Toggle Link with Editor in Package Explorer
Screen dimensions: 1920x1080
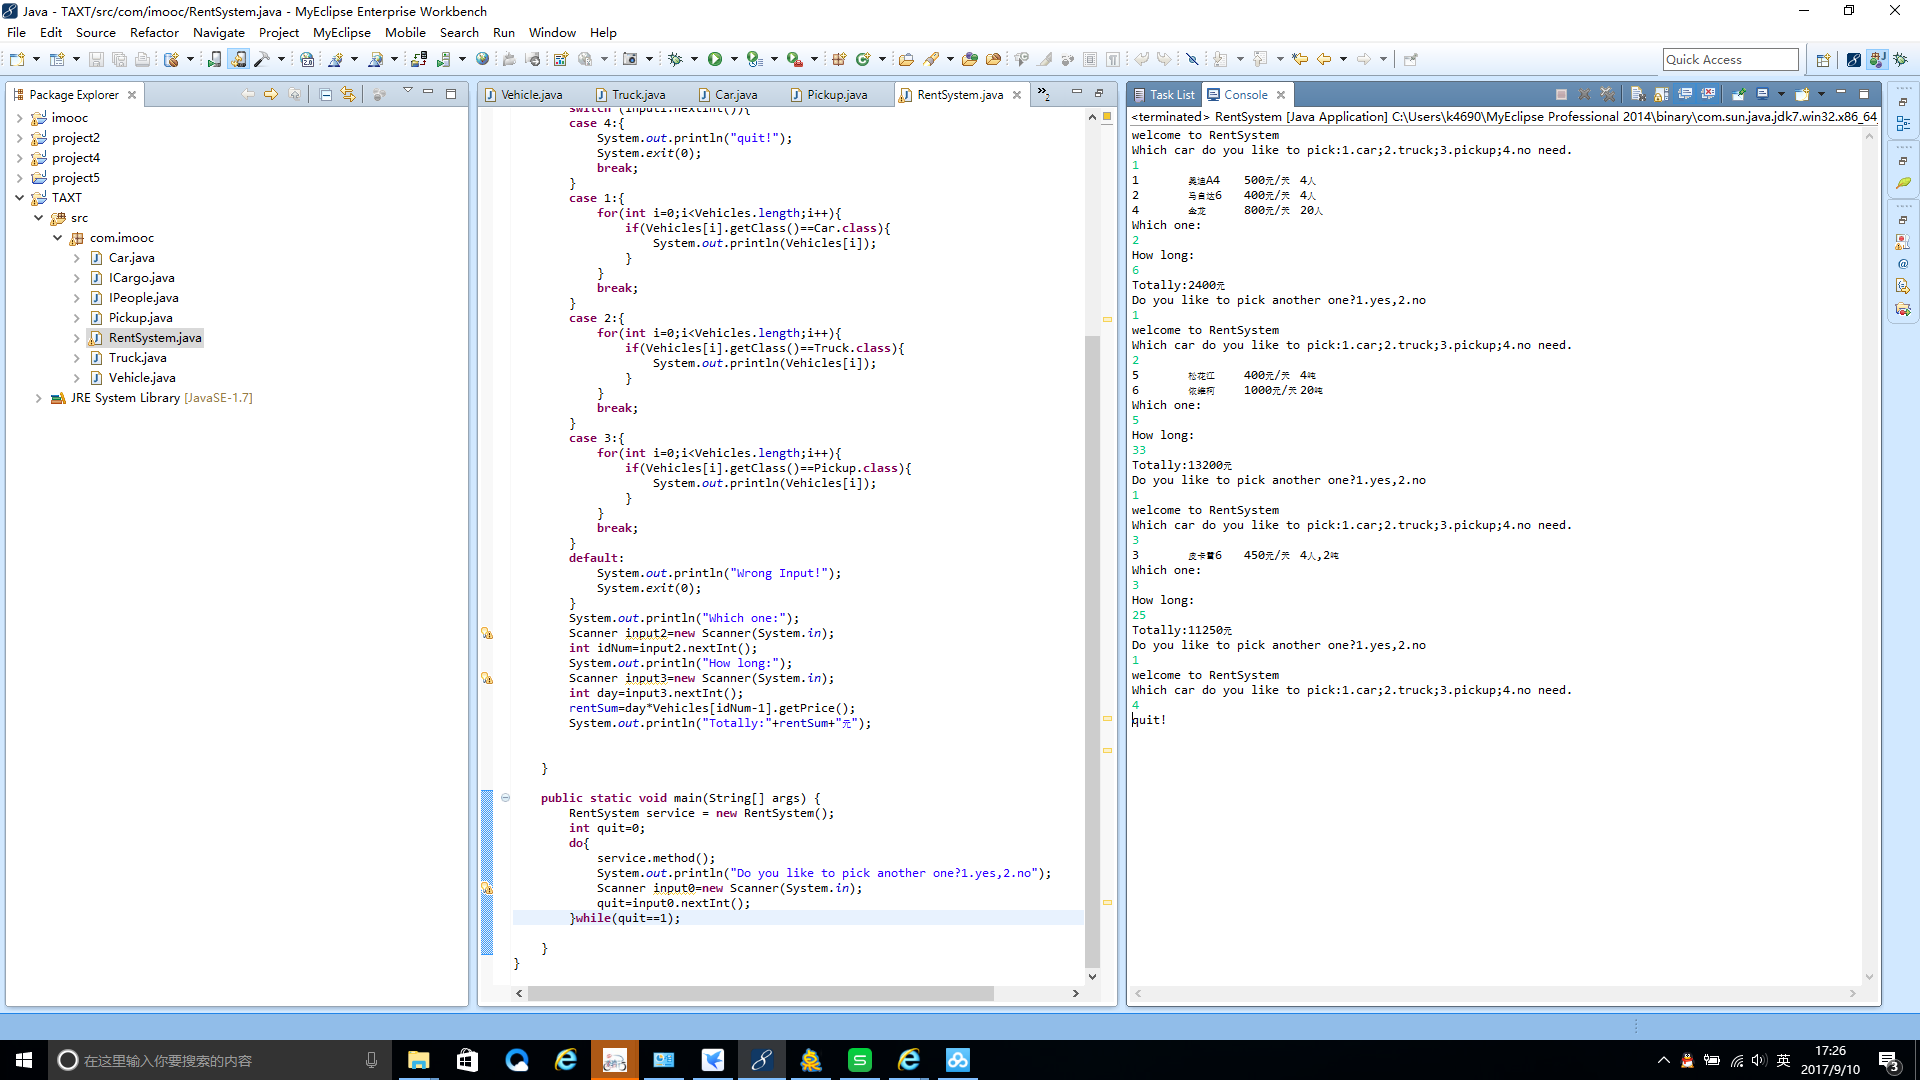point(347,95)
